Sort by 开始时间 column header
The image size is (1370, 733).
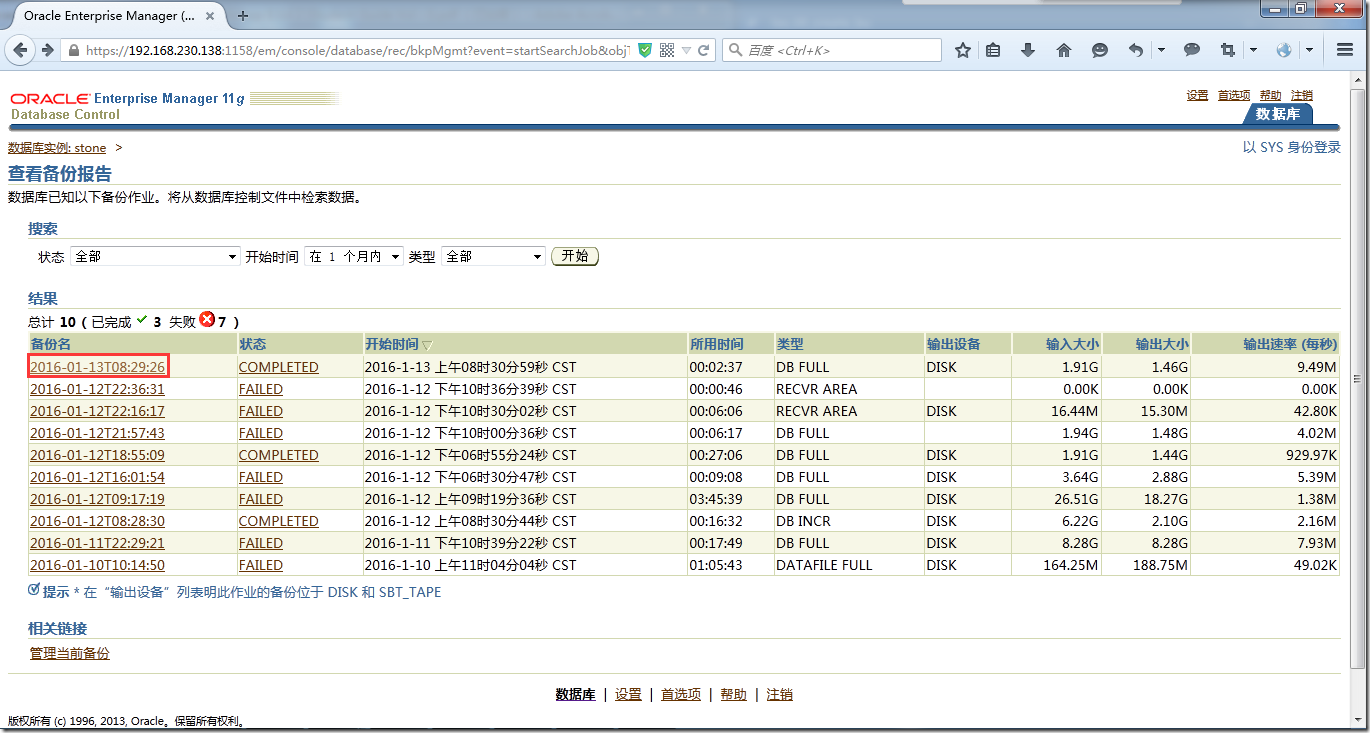click(392, 344)
